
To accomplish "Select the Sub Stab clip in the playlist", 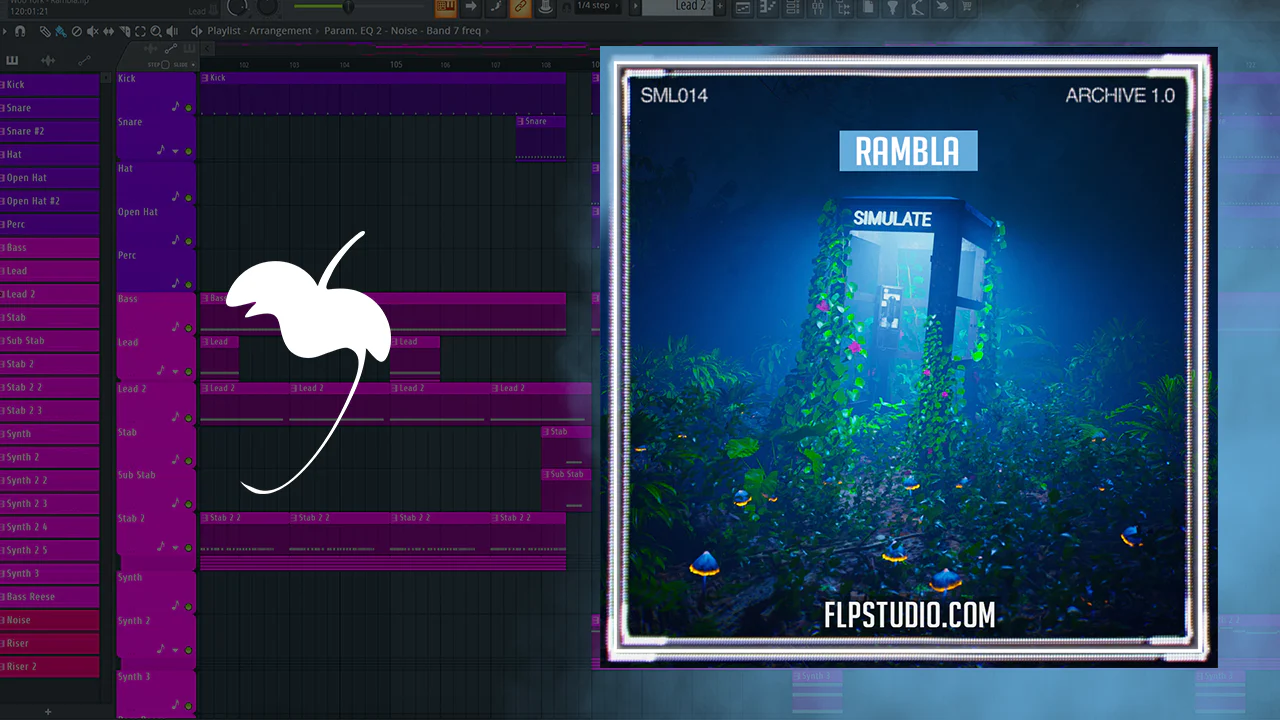I will point(566,490).
